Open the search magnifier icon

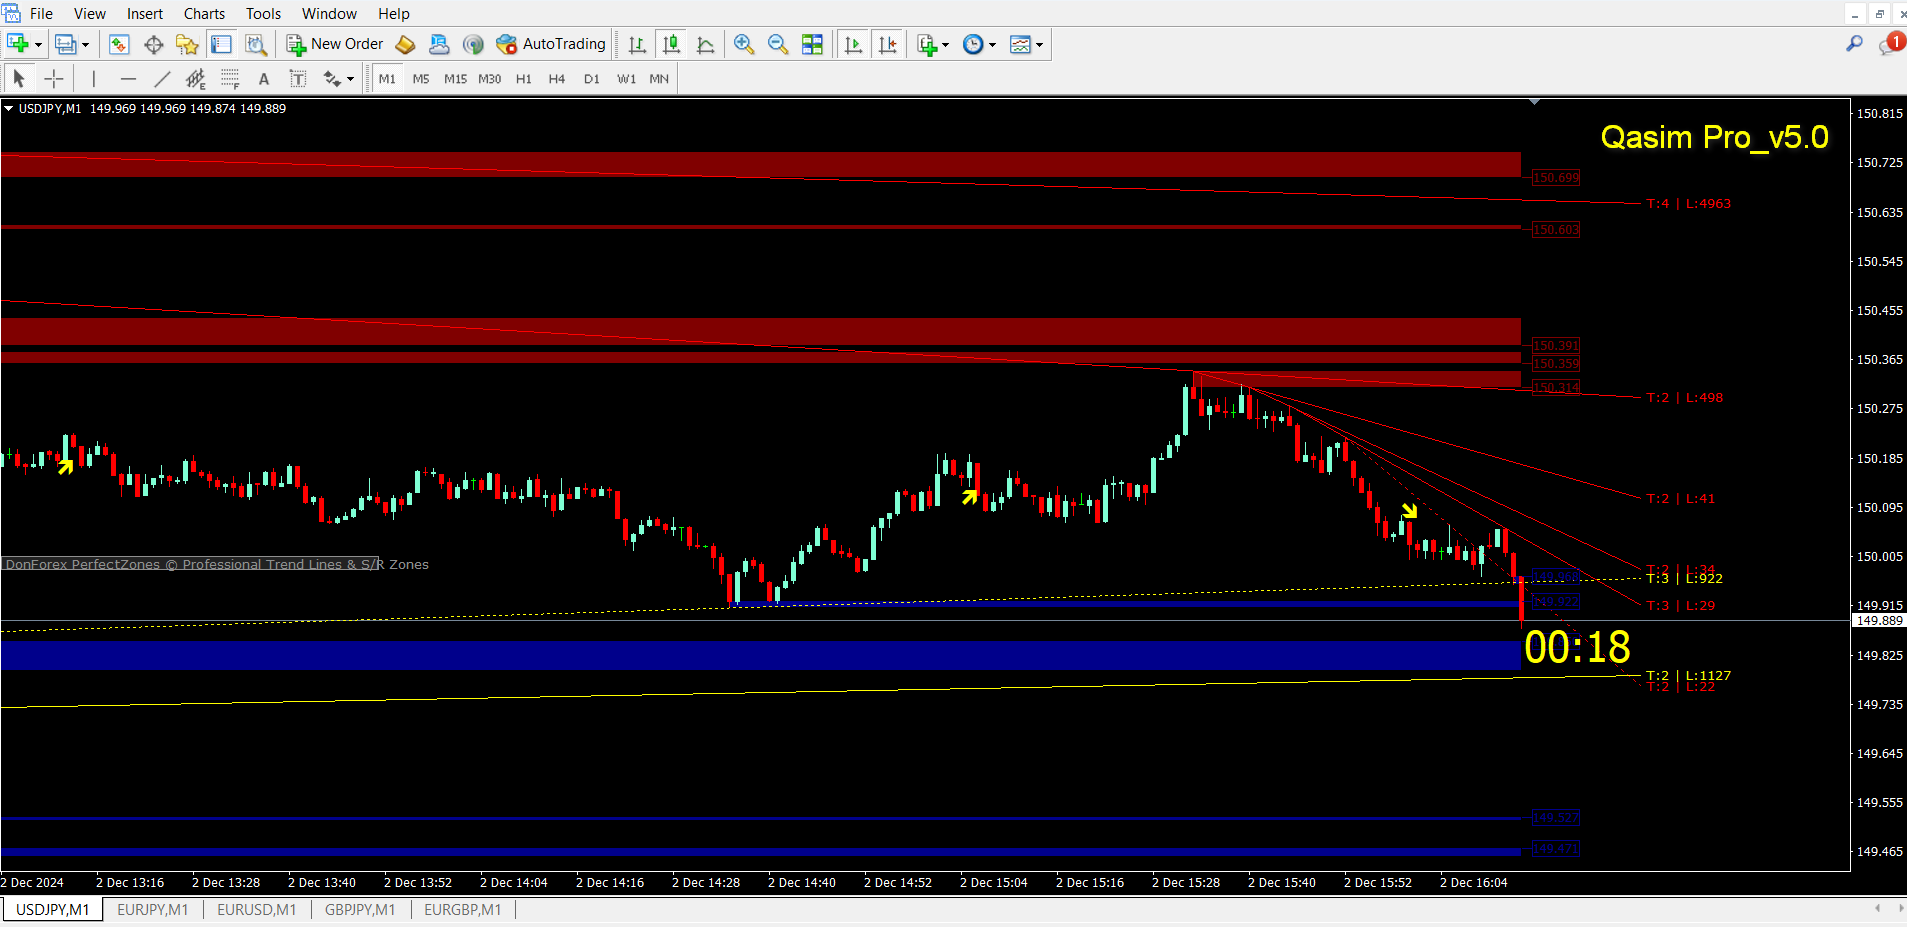(x=1854, y=44)
